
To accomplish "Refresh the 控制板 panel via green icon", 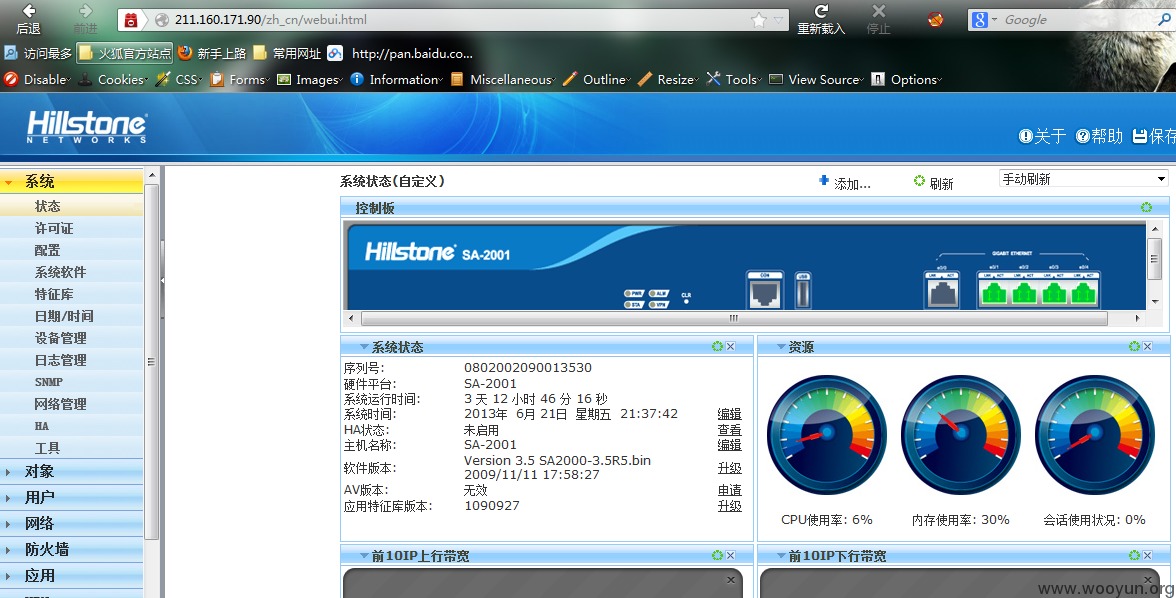I will pyautogui.click(x=1146, y=207).
